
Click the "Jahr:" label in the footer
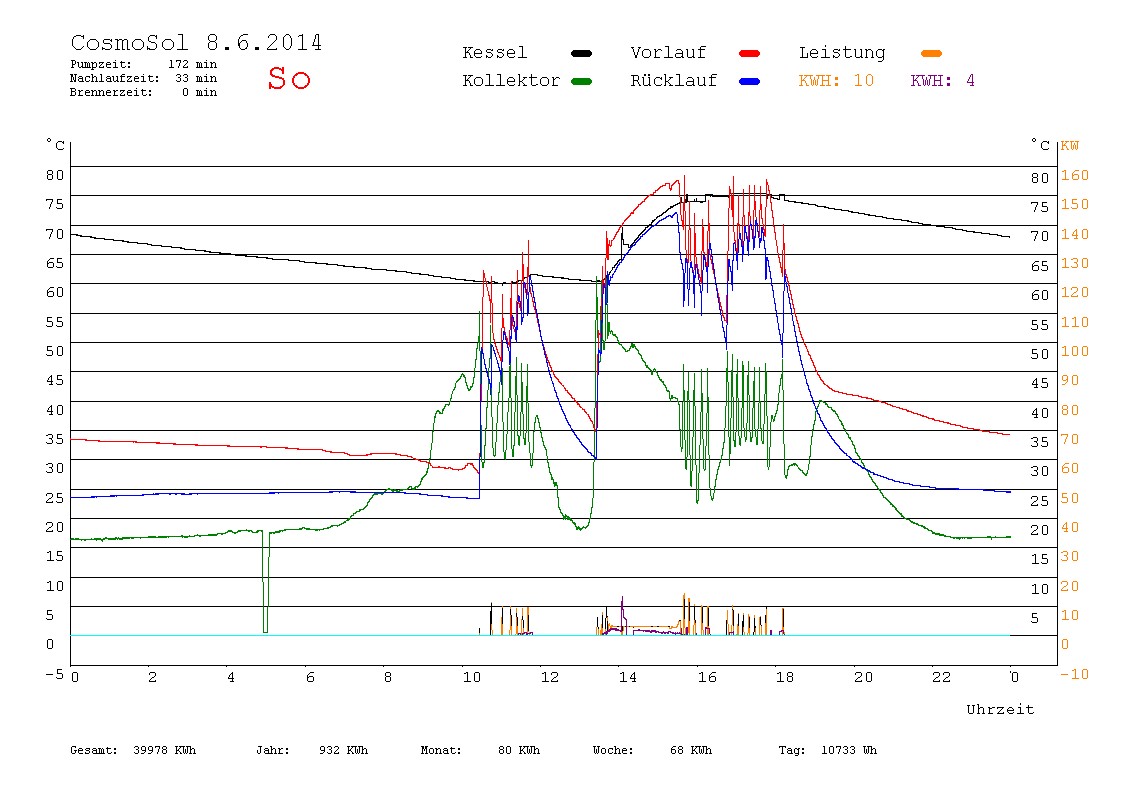[x=272, y=750]
